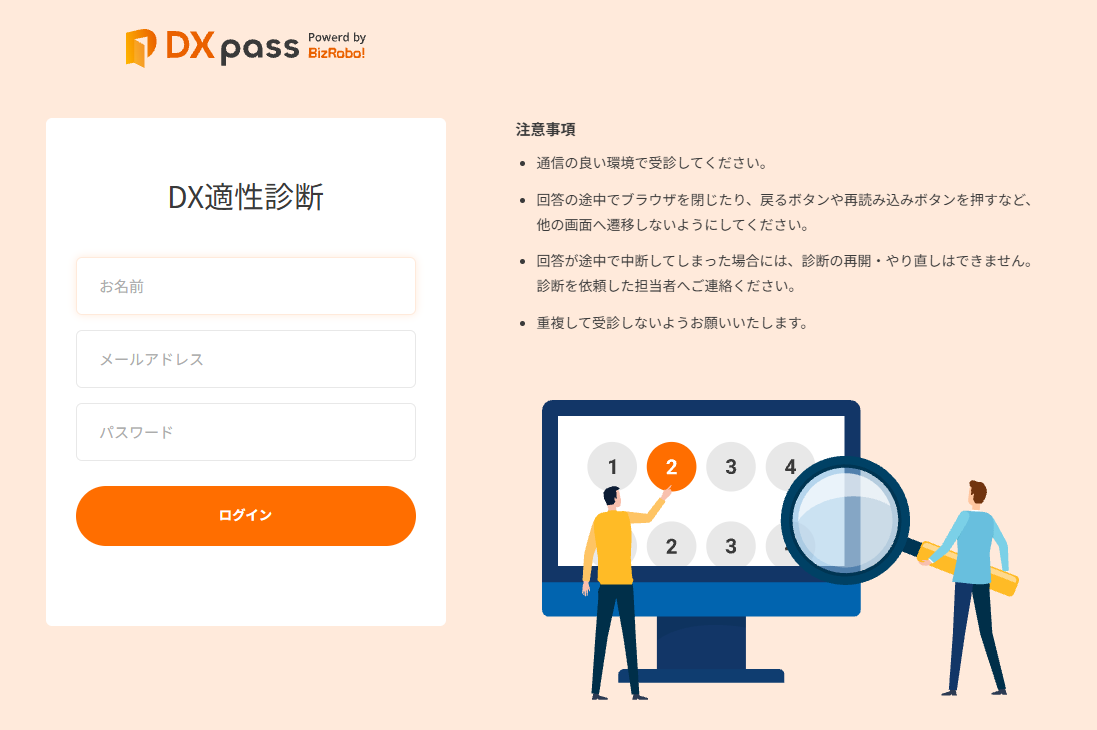
Task: Click top-row gray circle numbered 3
Action: coord(730,467)
